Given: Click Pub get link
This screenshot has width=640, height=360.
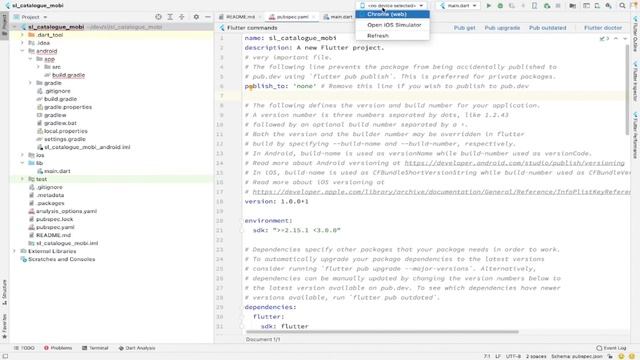Looking at the screenshot, I should [x=464, y=28].
